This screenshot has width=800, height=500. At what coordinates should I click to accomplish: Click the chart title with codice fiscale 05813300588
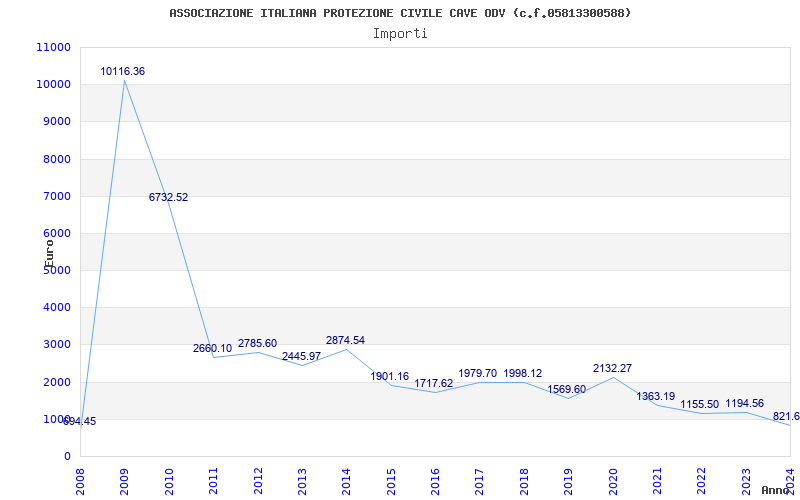400,13
